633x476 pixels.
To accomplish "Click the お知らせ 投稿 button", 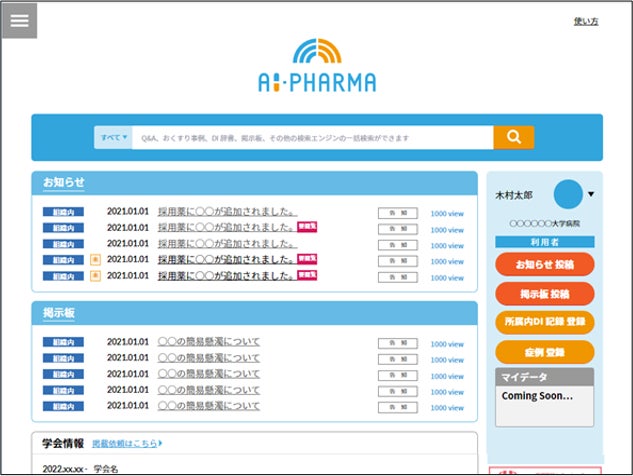I will click(x=545, y=264).
